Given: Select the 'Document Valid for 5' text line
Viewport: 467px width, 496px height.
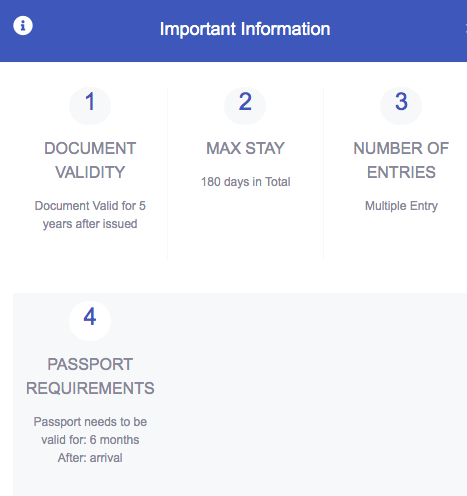Looking at the screenshot, I should pyautogui.click(x=90, y=206).
